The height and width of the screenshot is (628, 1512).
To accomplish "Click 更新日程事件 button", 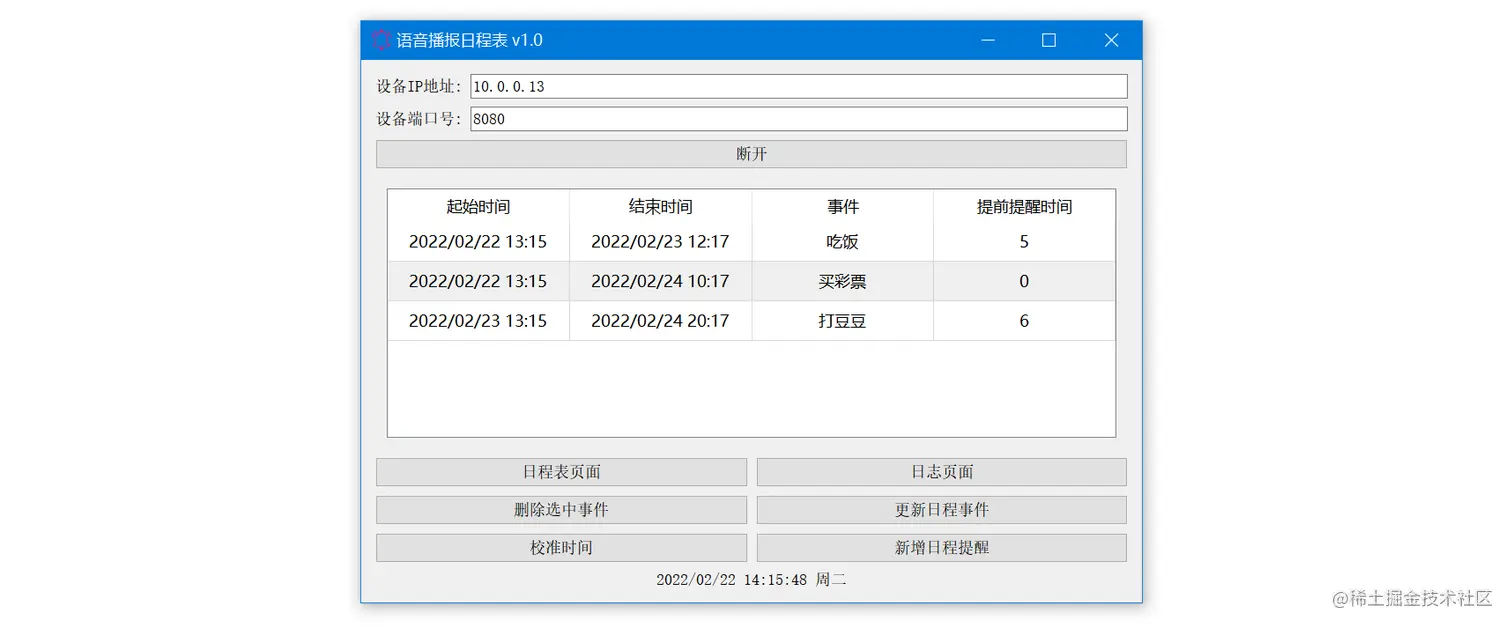I will 942,510.
